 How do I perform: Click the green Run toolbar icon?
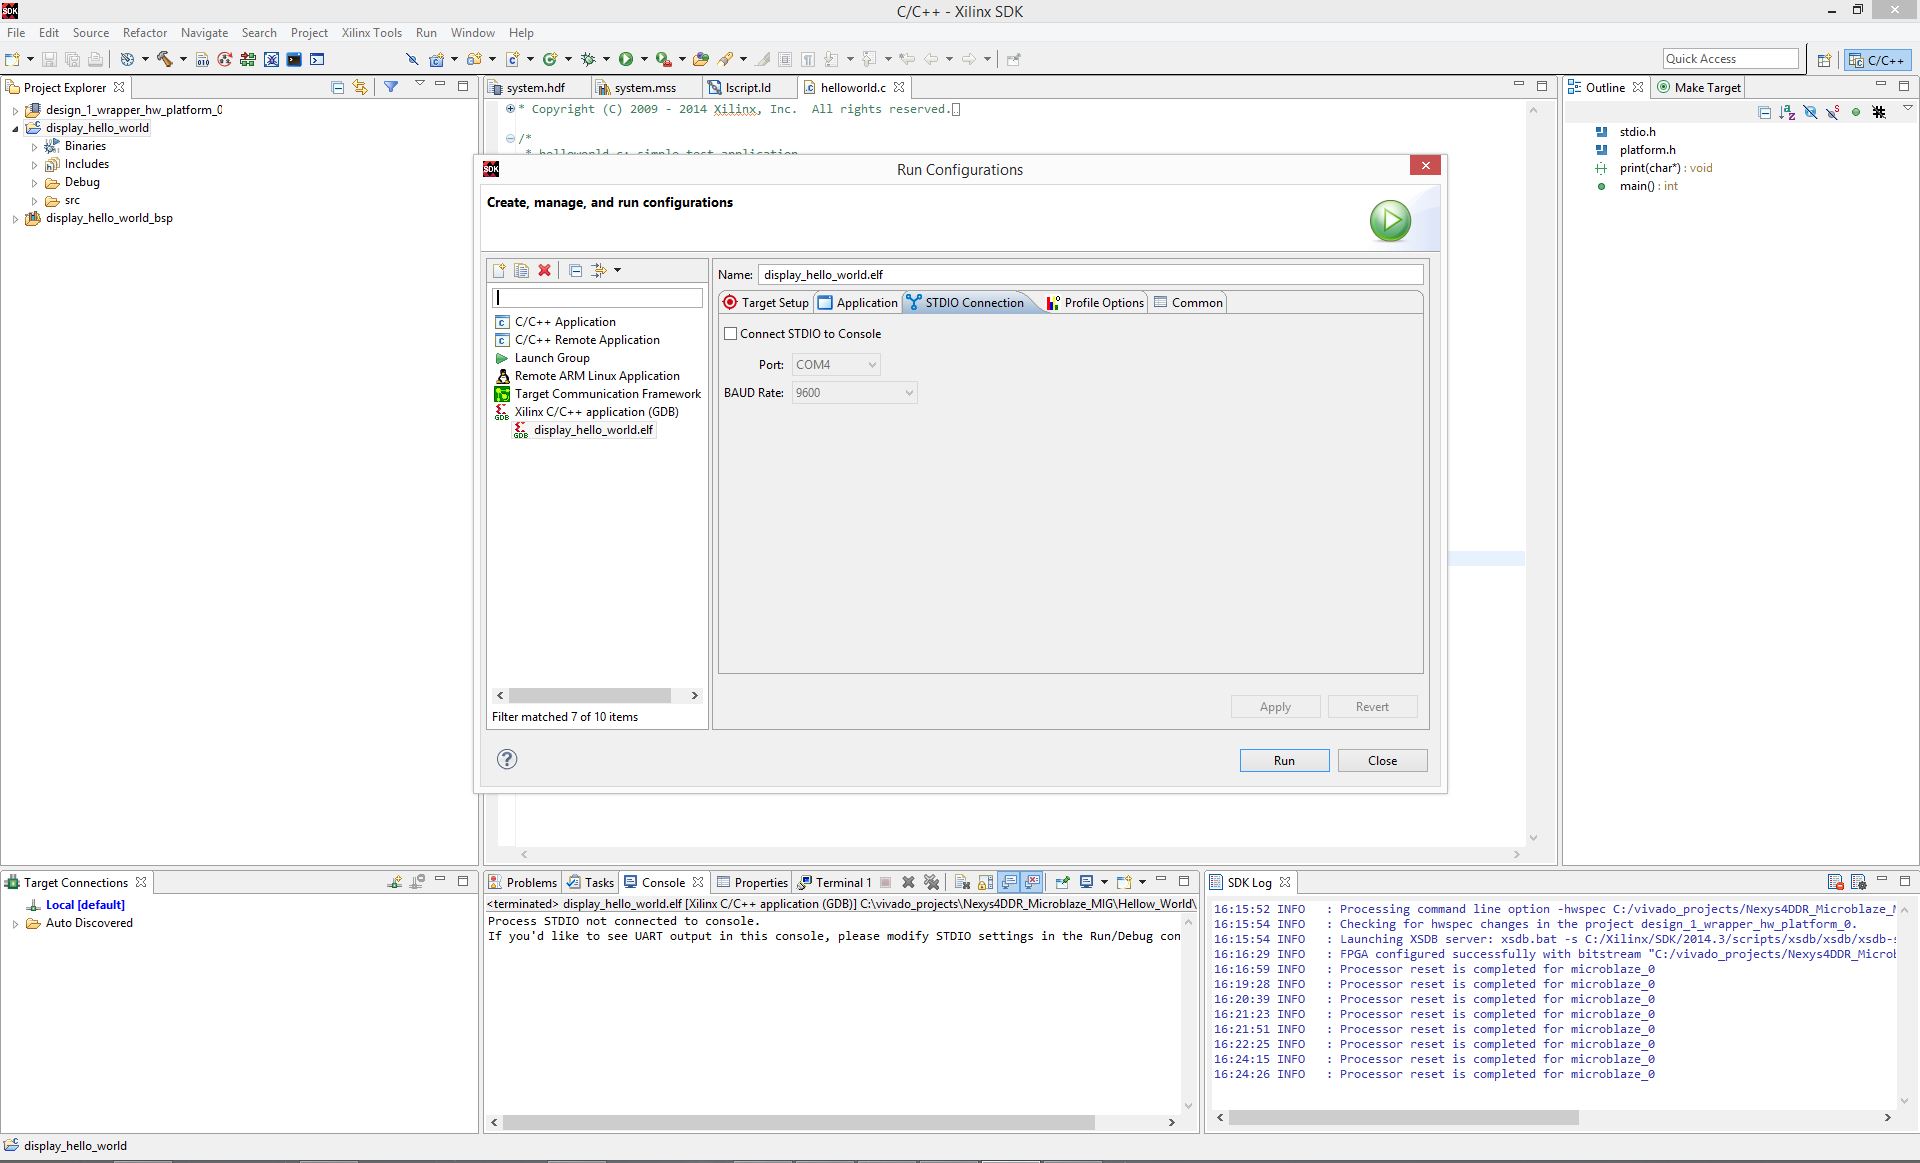coord(626,59)
